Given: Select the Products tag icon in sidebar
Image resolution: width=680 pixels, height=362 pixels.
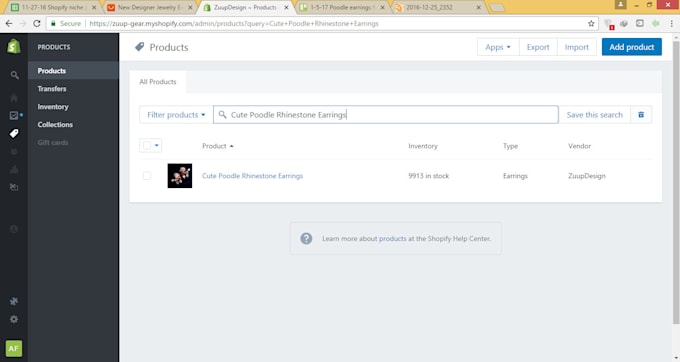Looking at the screenshot, I should 14,133.
